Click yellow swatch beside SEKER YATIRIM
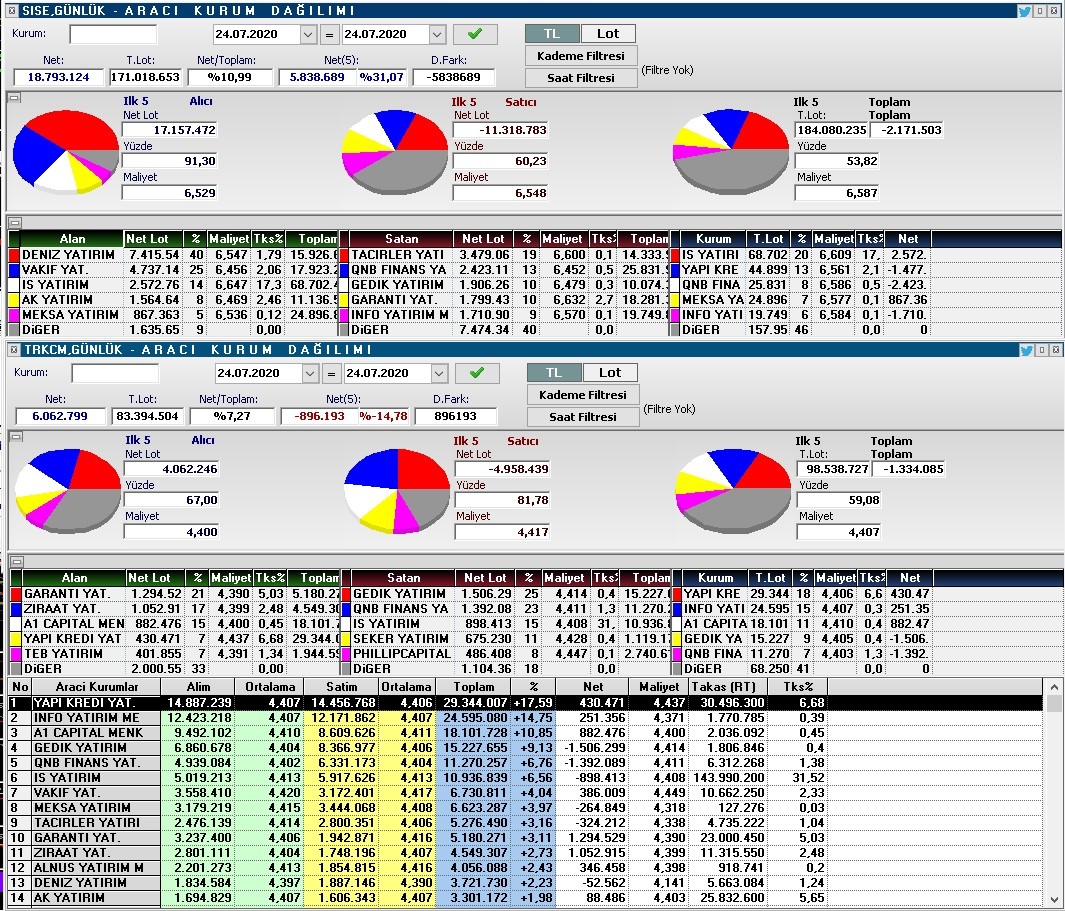 coord(346,639)
